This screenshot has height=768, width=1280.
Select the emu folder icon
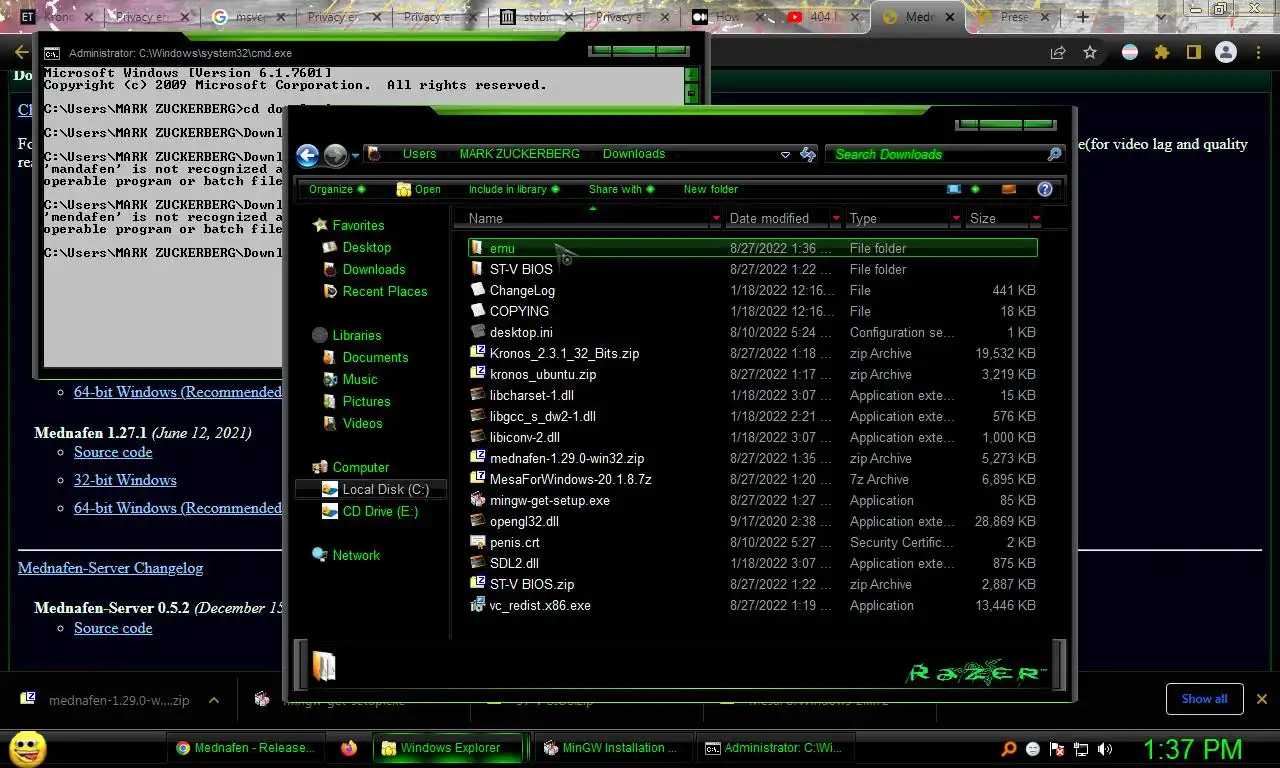tap(478, 248)
